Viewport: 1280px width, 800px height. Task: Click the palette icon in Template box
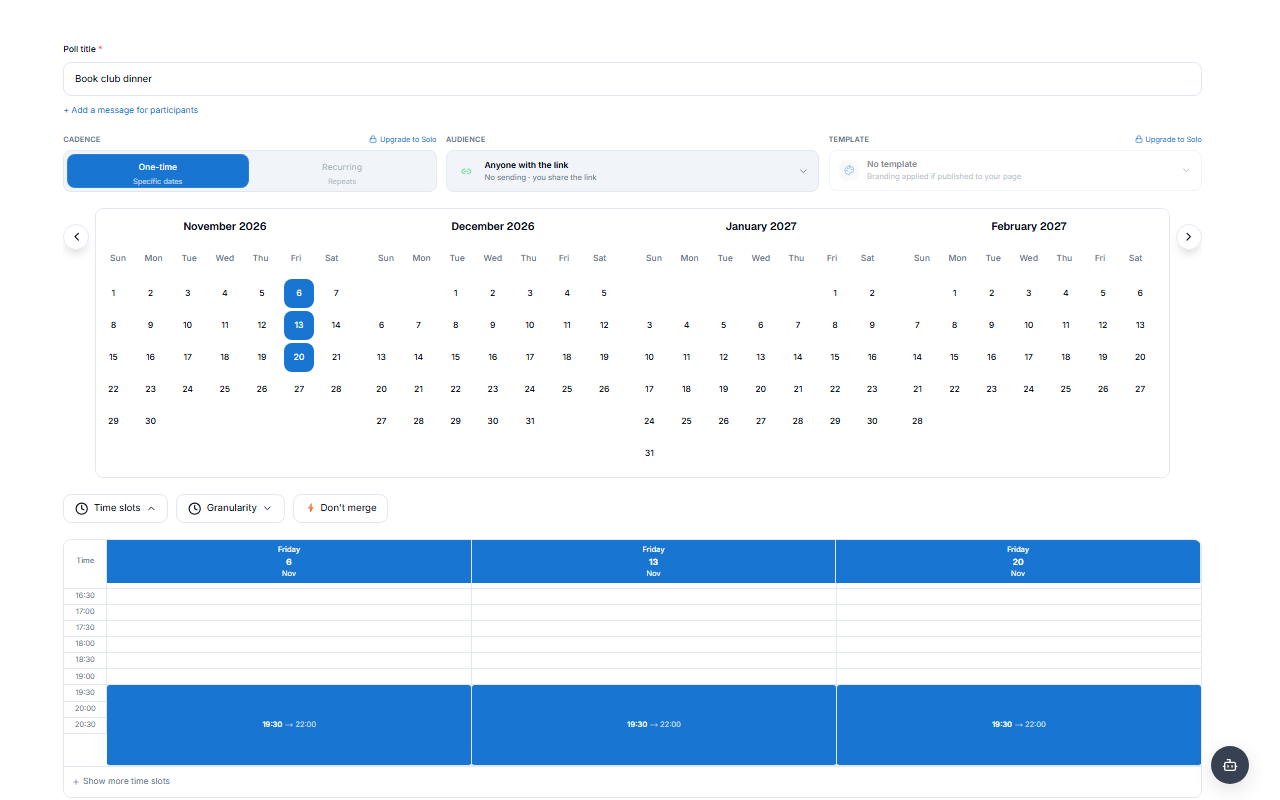[849, 170]
